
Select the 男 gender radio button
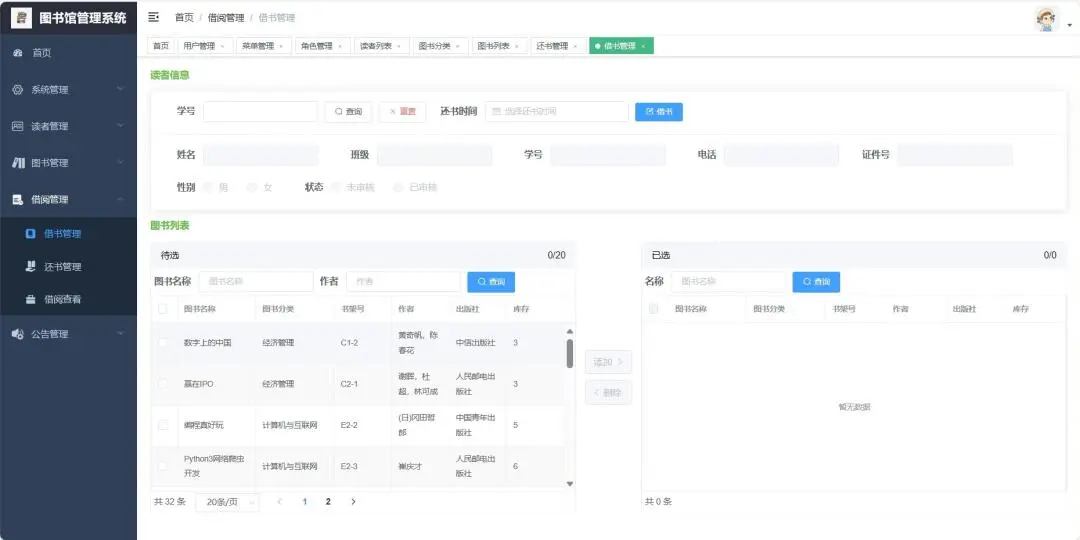[x=209, y=187]
